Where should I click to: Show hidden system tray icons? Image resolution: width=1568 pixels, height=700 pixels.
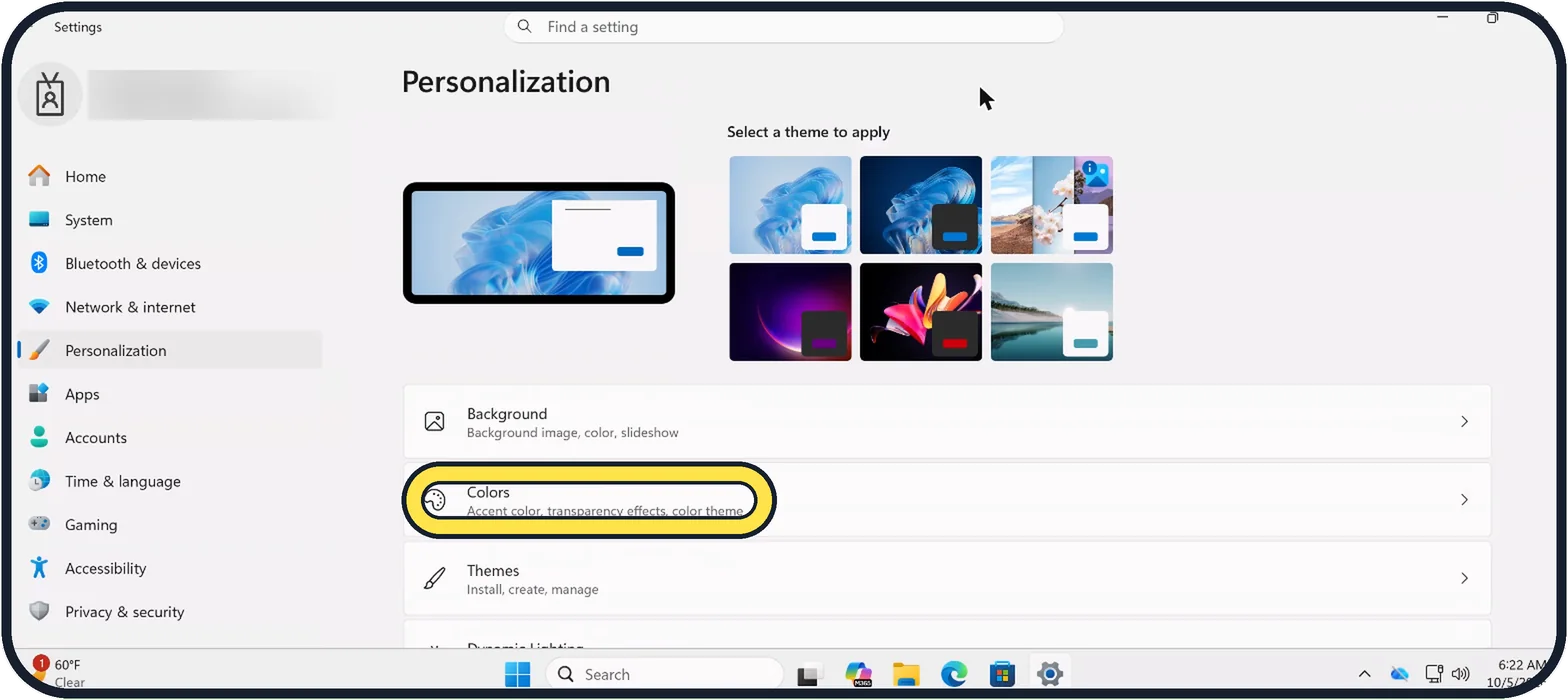tap(1364, 674)
